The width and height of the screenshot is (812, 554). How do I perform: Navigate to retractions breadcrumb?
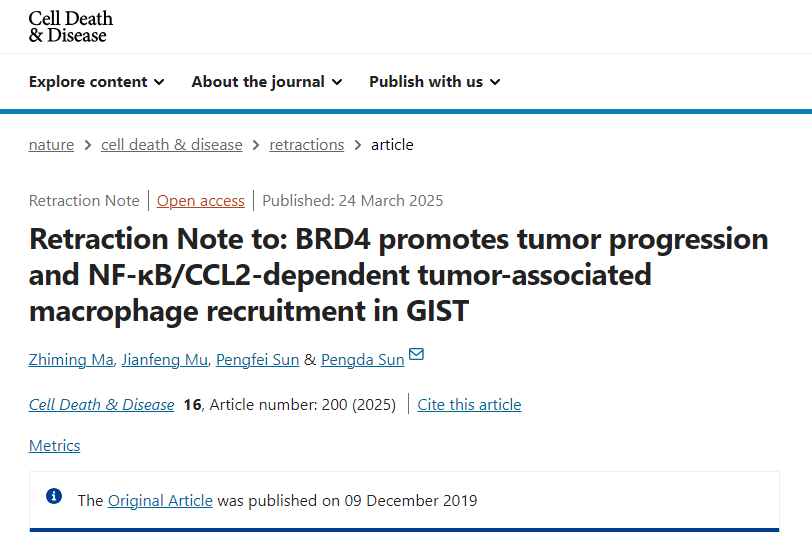coord(307,145)
